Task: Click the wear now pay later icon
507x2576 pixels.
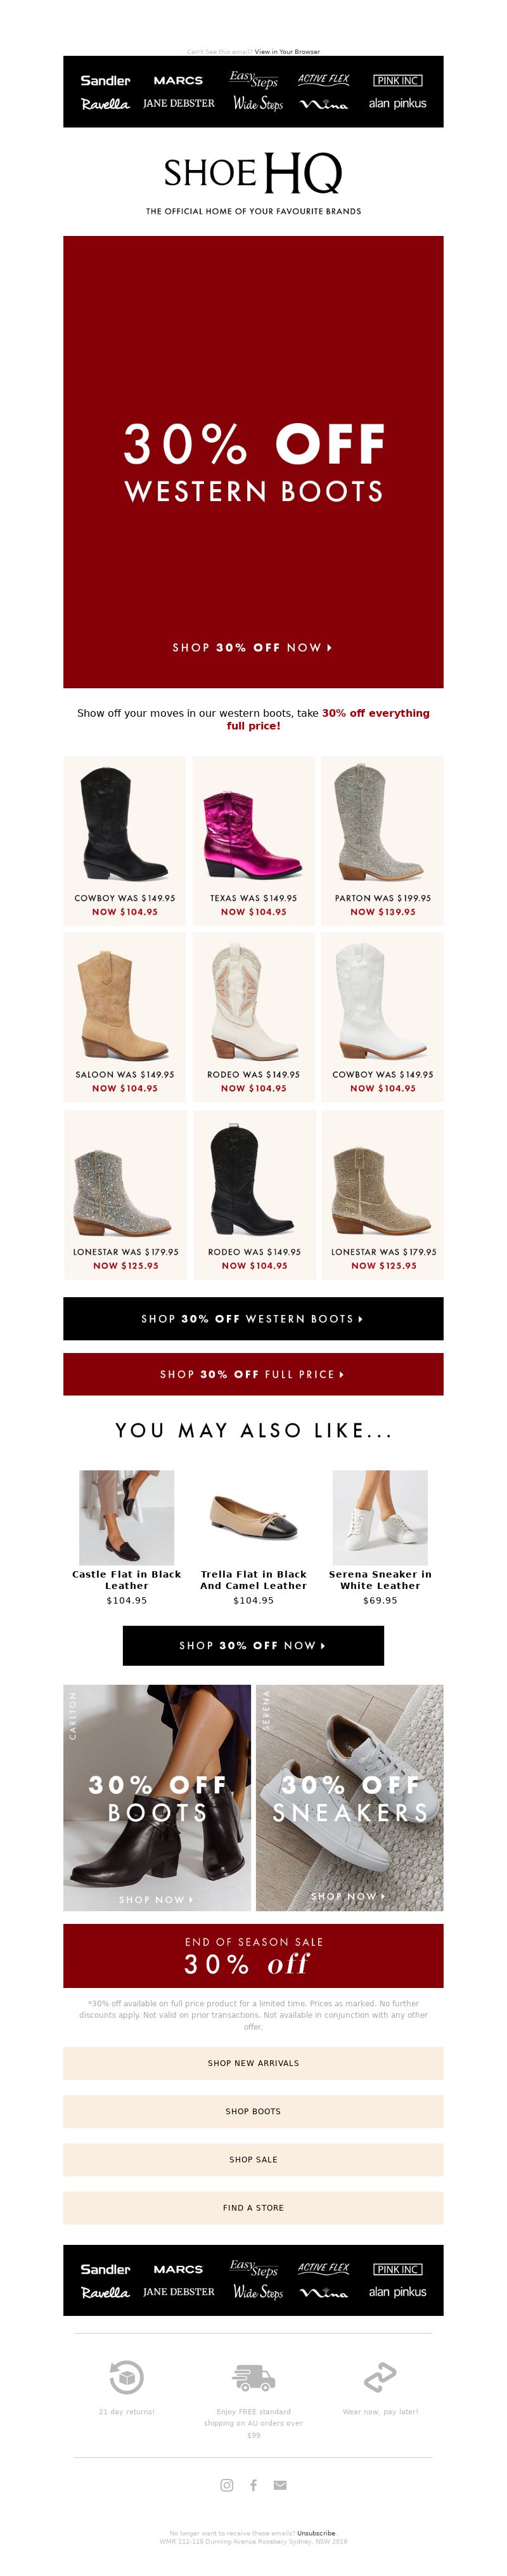Action: [380, 2377]
